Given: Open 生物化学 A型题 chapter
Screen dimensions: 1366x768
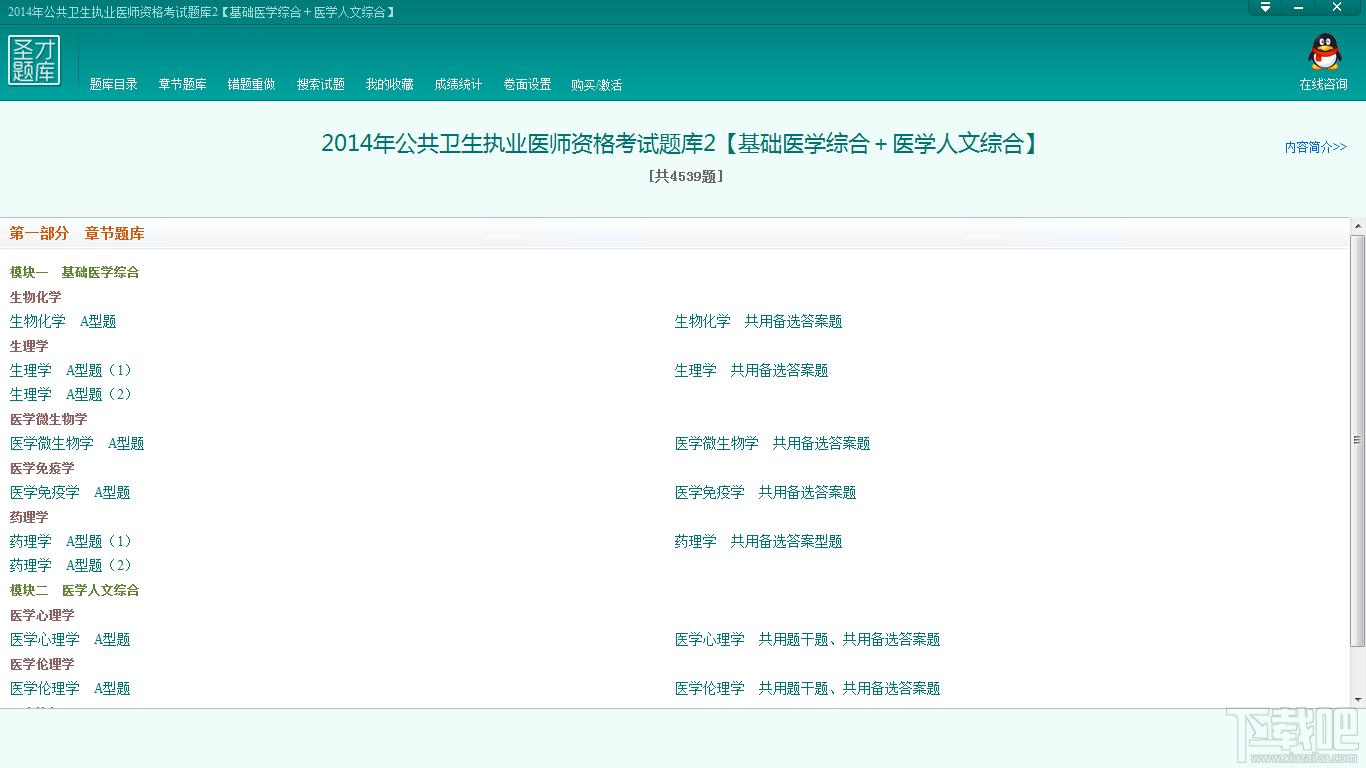Looking at the screenshot, I should point(65,321).
